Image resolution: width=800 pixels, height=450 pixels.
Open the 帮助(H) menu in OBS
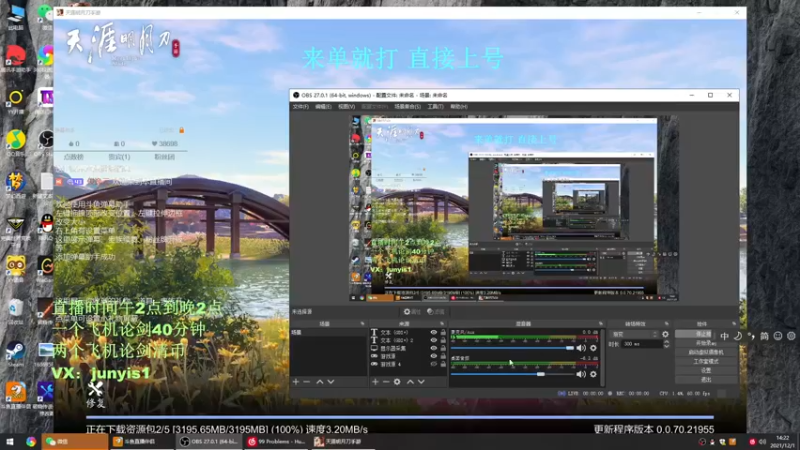(459, 107)
